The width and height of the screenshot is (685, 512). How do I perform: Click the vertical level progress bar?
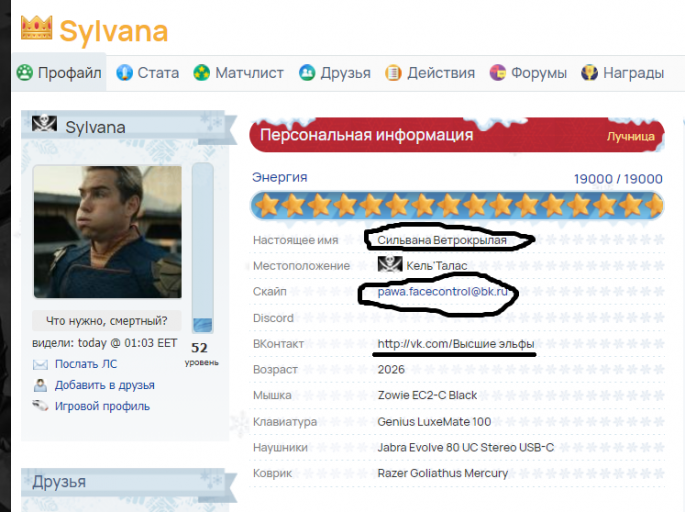click(202, 248)
